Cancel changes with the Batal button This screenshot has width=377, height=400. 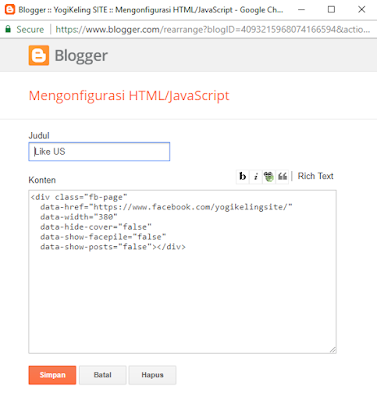point(103,375)
